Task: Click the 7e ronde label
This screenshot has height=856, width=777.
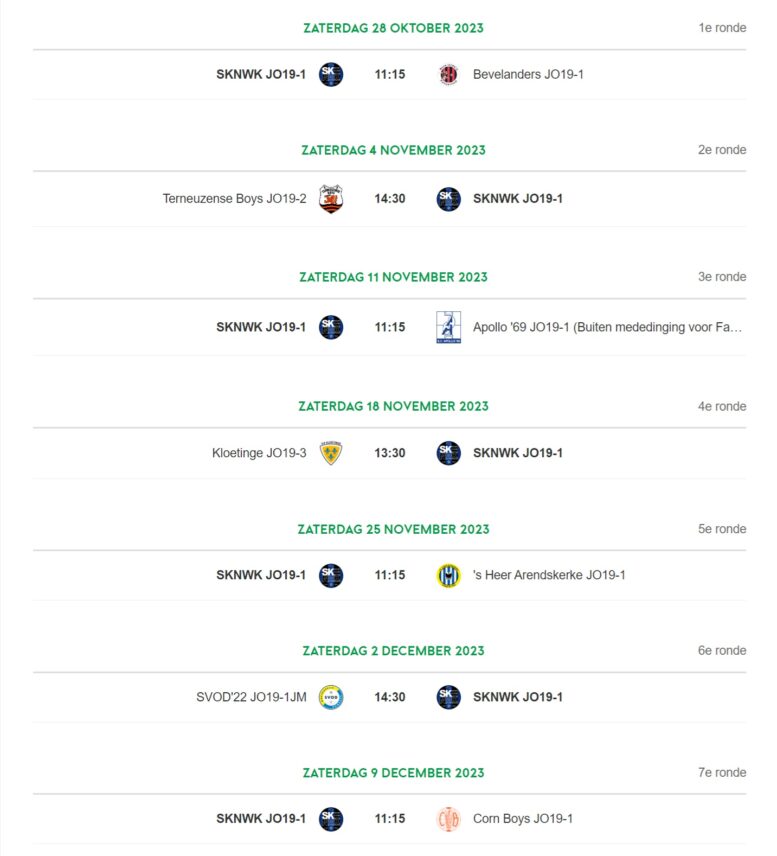Action: pos(722,772)
